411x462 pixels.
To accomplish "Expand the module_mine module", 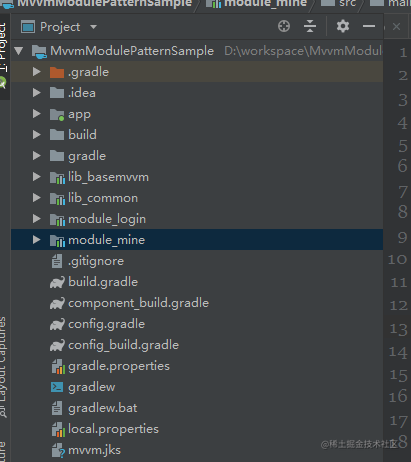I will pyautogui.click(x=37, y=240).
